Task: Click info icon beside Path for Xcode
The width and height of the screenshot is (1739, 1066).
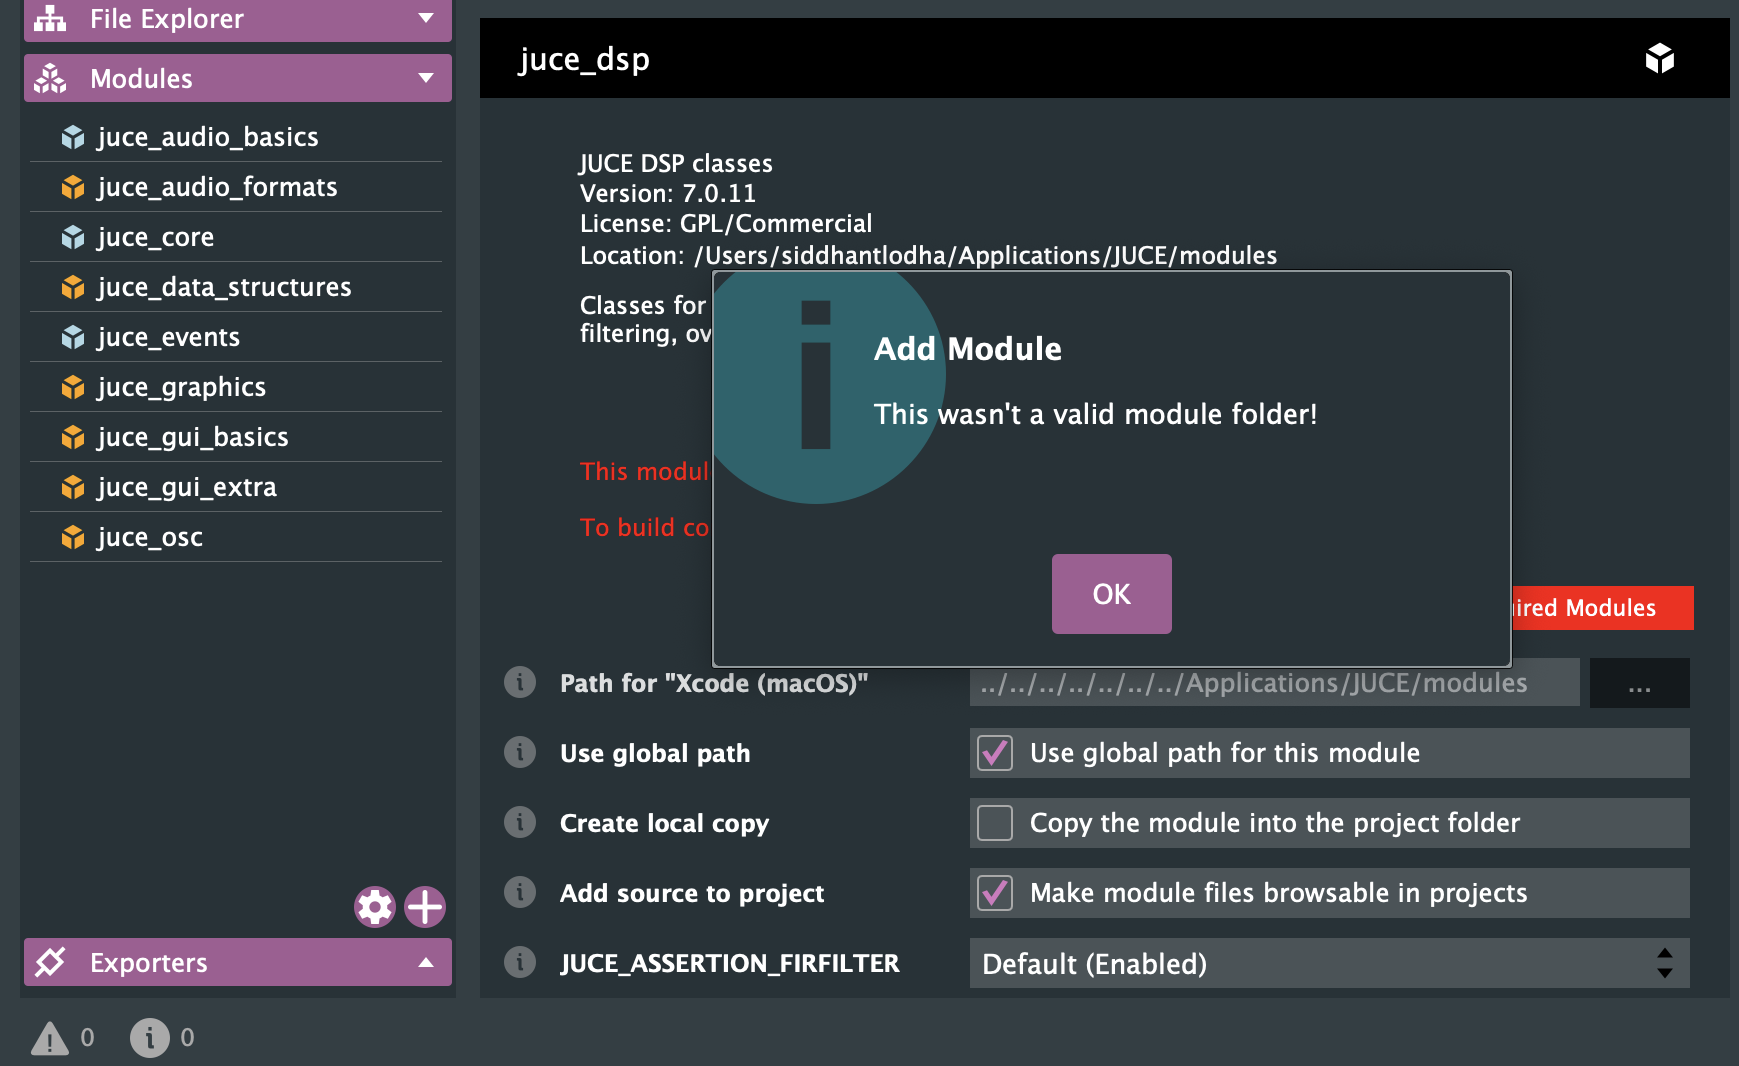Action: pyautogui.click(x=520, y=682)
